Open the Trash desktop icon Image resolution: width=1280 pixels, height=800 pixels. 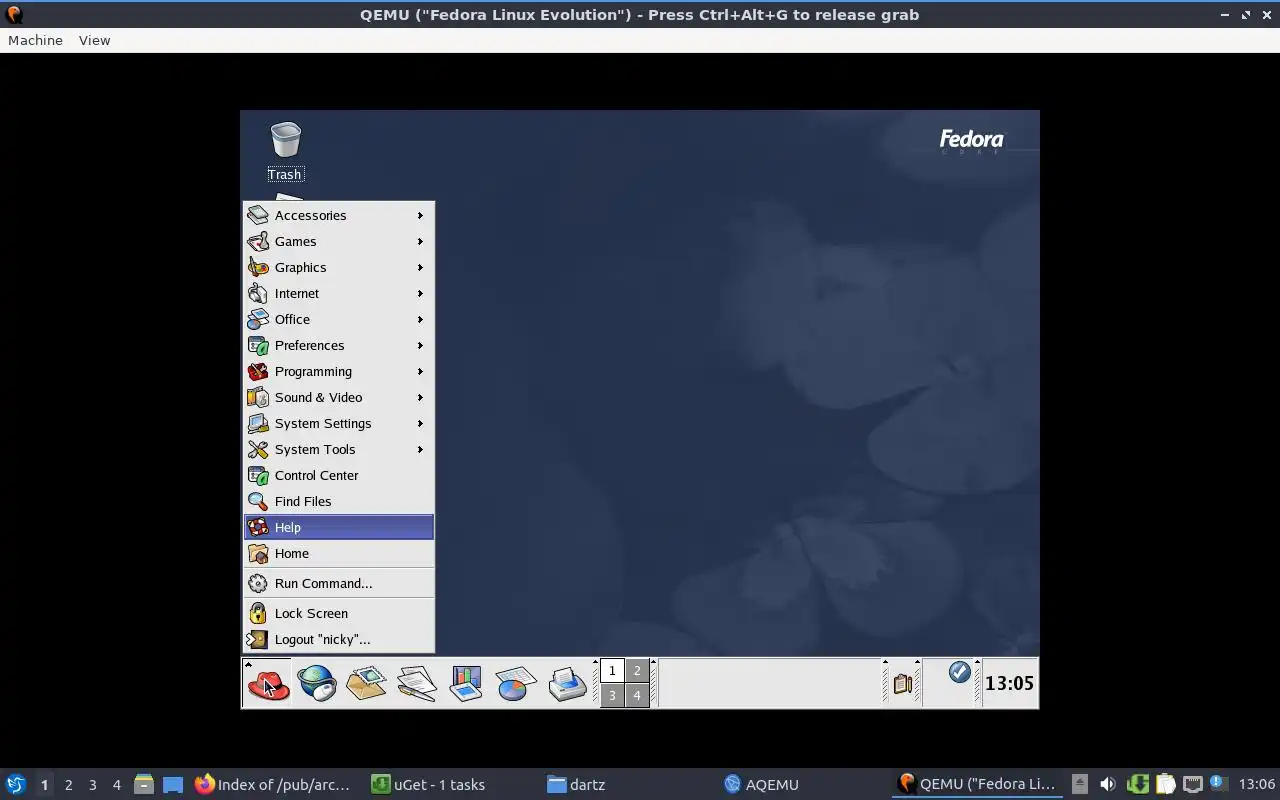coord(285,152)
